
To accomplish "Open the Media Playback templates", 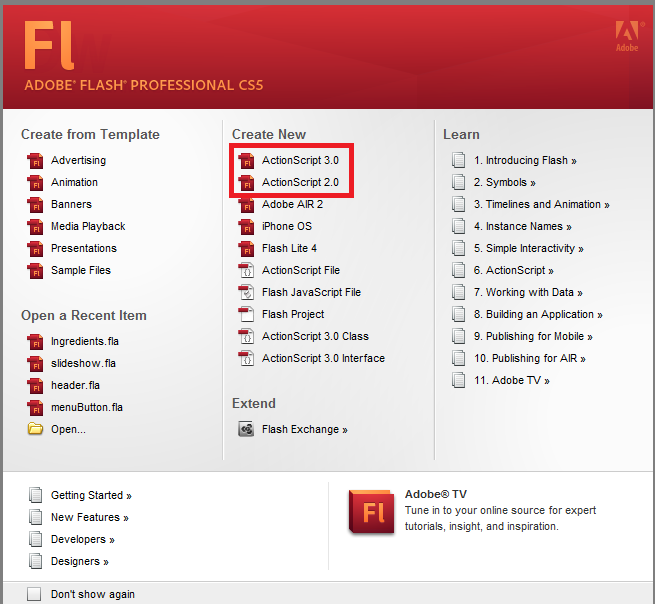I will tap(88, 226).
